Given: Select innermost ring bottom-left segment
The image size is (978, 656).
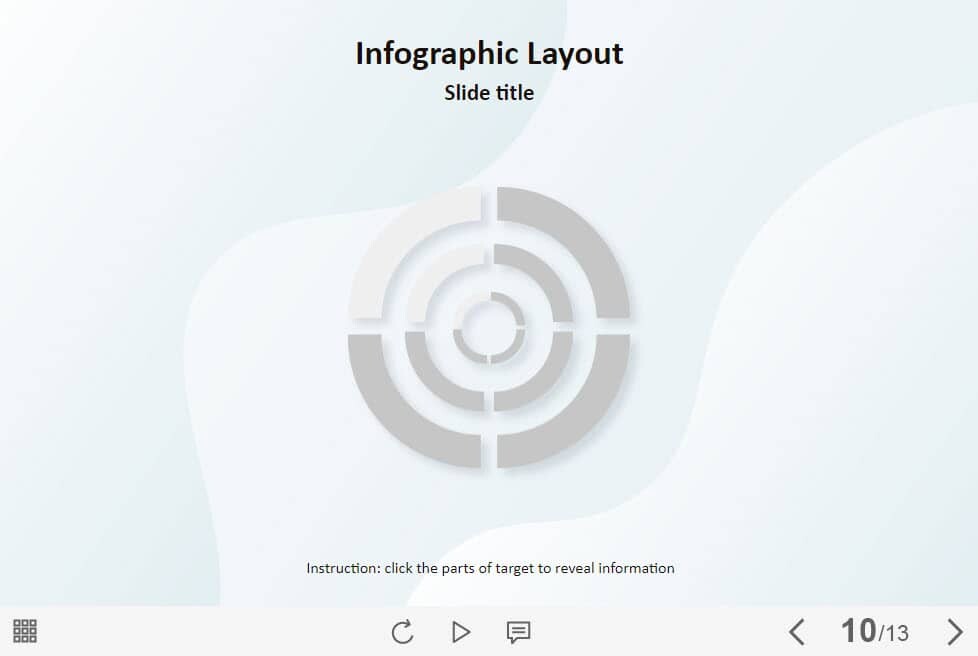Looking at the screenshot, I should click(466, 350).
